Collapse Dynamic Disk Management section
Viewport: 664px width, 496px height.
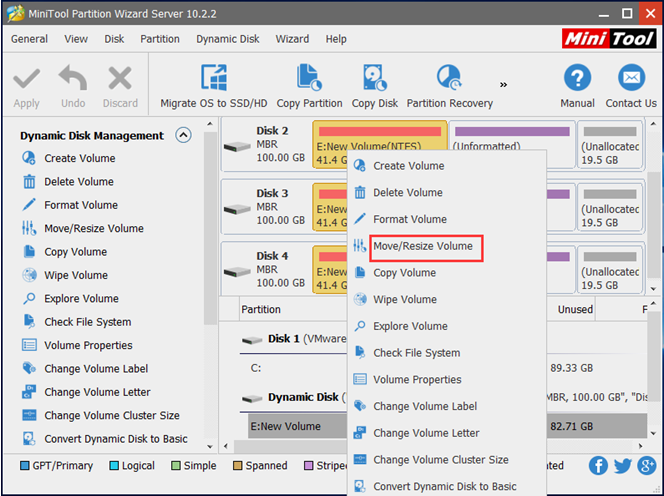click(x=183, y=135)
